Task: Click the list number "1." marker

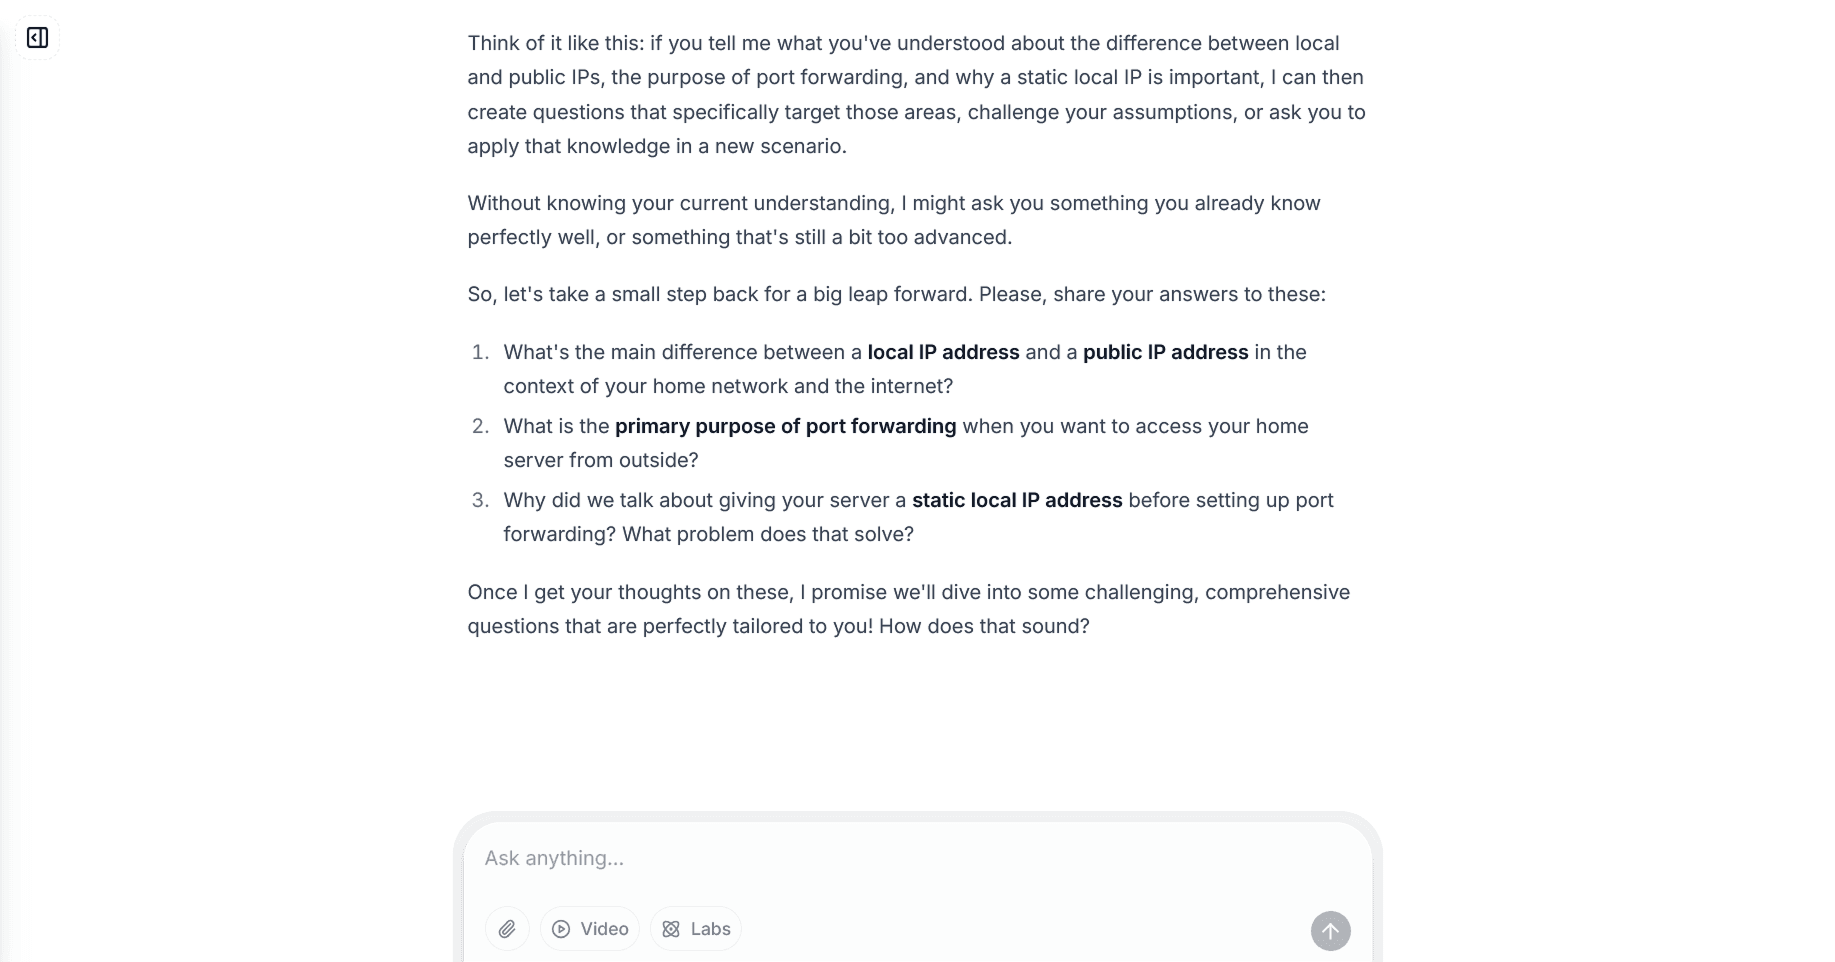Action: tap(481, 352)
